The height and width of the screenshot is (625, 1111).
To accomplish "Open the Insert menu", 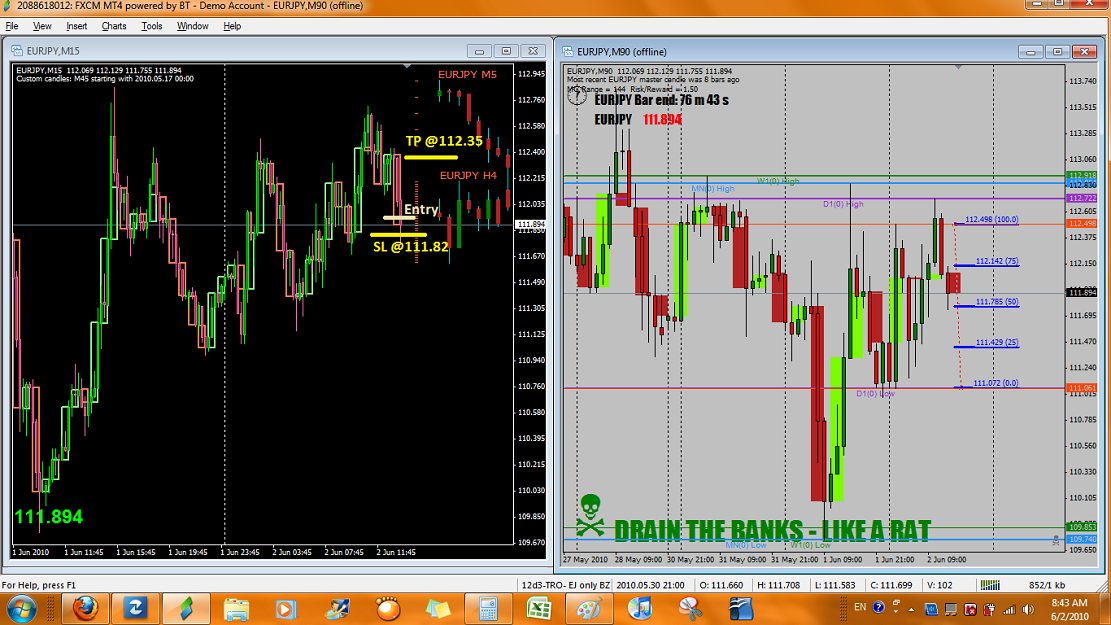I will click(77, 26).
